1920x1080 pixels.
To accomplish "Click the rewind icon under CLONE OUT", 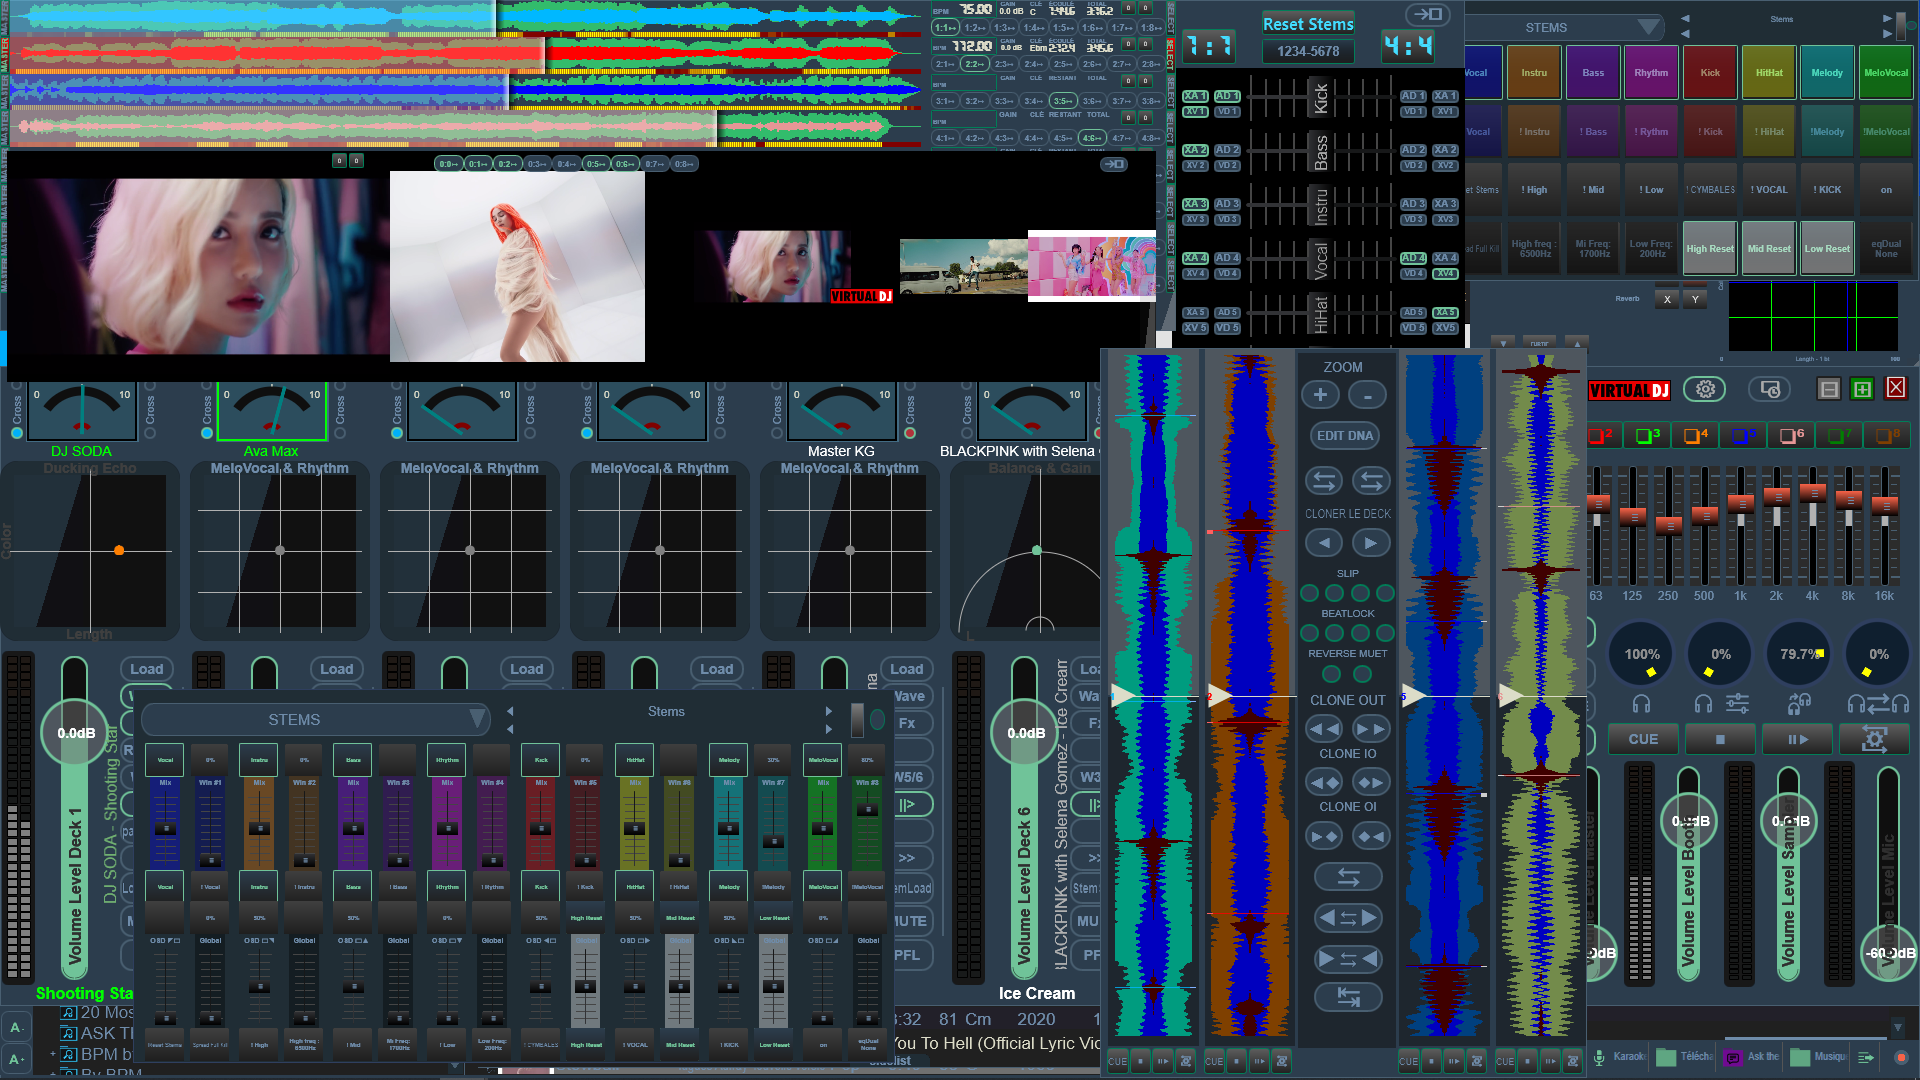I will tap(1324, 729).
